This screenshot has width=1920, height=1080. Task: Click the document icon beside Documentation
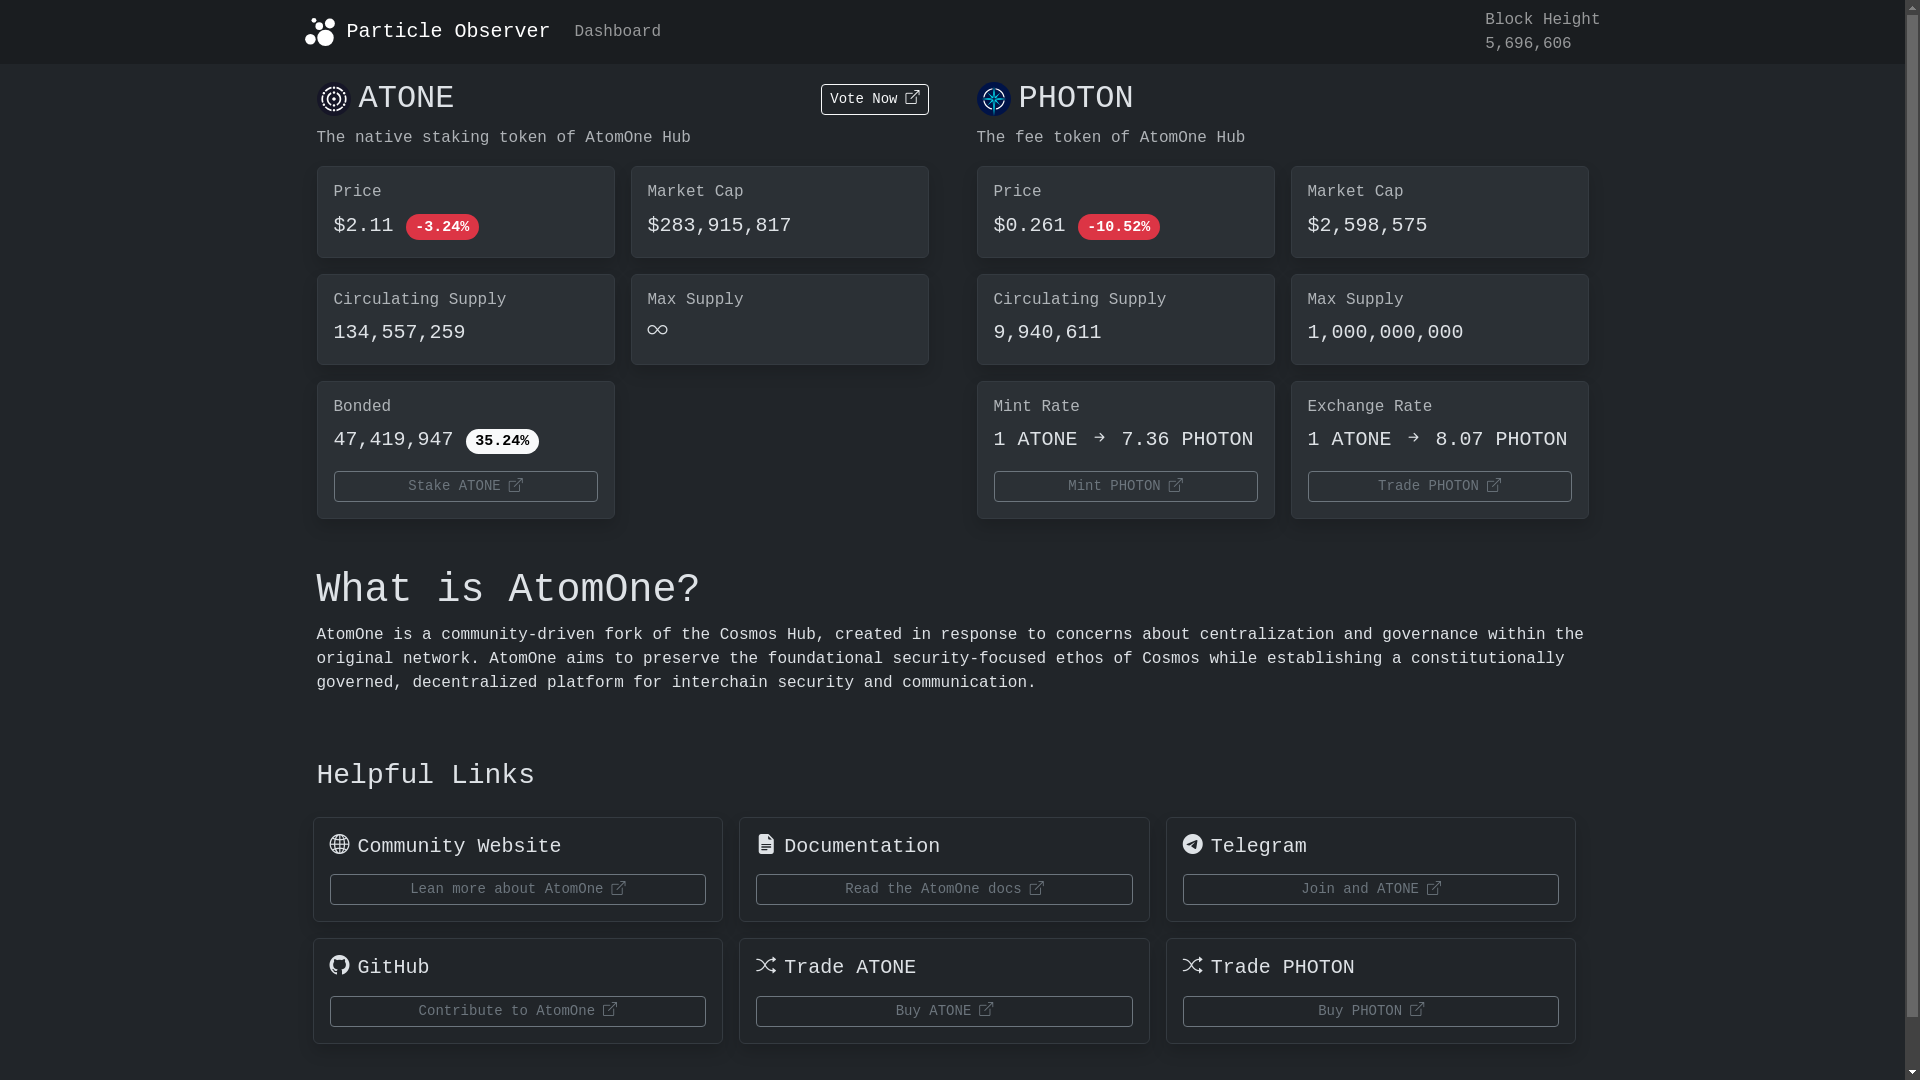coord(766,844)
